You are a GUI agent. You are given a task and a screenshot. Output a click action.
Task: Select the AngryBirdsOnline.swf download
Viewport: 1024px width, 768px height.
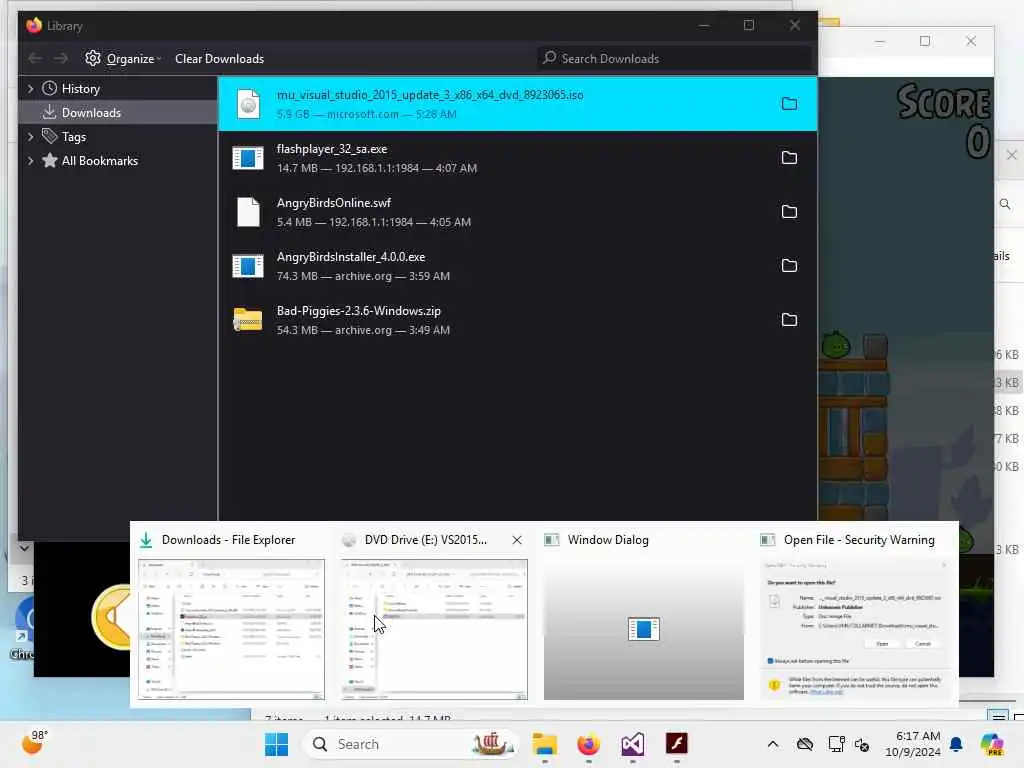point(517,212)
